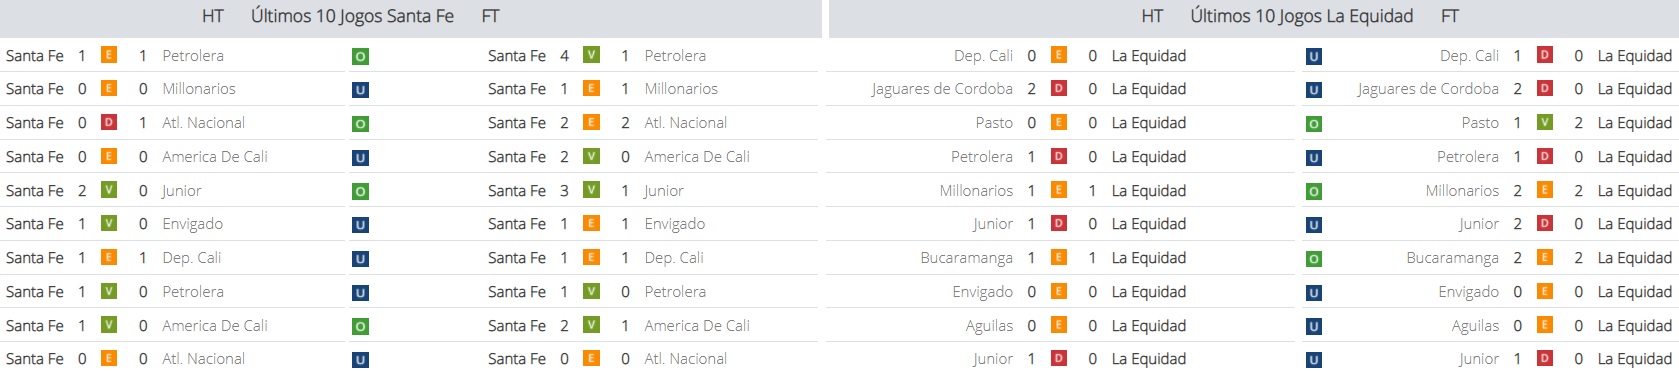Click blue U icon in Envigado–La Equidad row
This screenshot has height=371, width=1679.
(x=1313, y=293)
